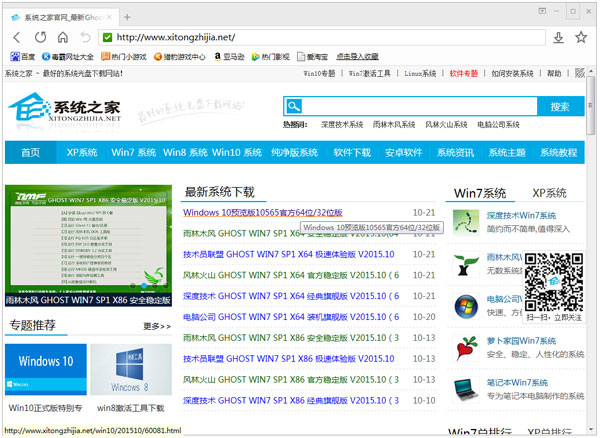The height and width of the screenshot is (438, 600).
Task: Reload the page with the refresh icon
Action: 40,37
